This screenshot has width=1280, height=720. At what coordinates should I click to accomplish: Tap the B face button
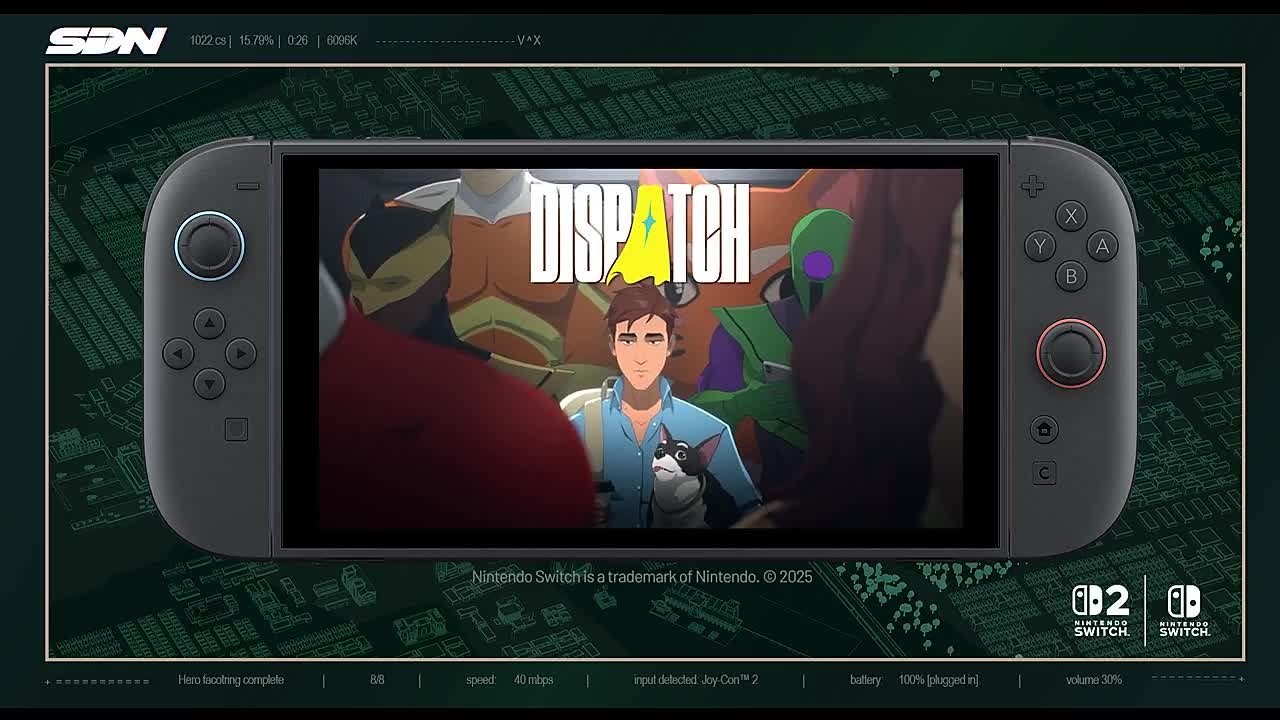[x=1071, y=276]
